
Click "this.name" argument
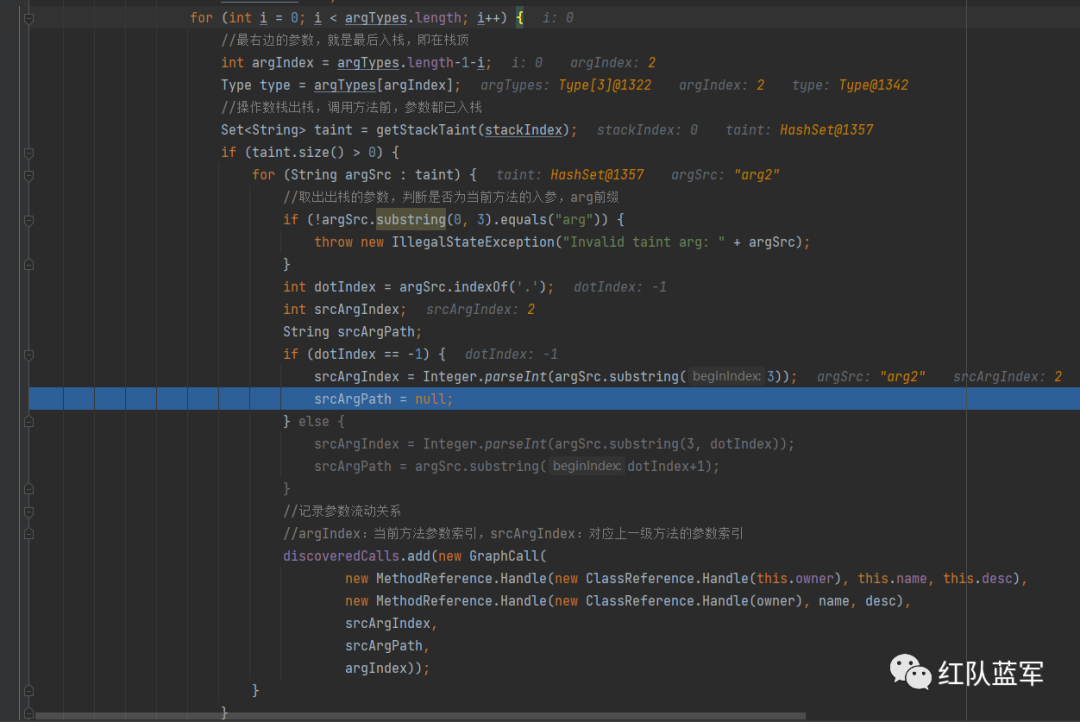pyautogui.click(x=893, y=579)
